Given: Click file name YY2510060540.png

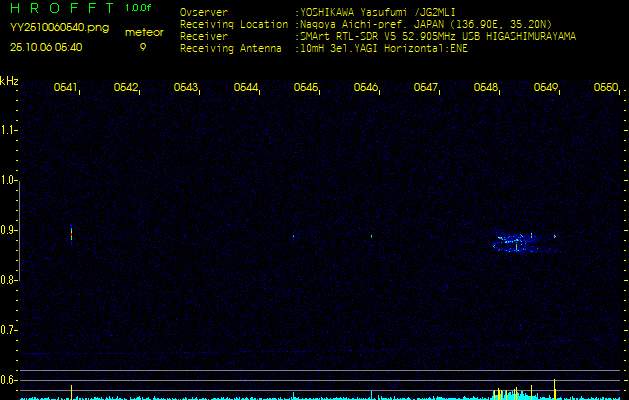Looking at the screenshot, I should pyautogui.click(x=59, y=28).
